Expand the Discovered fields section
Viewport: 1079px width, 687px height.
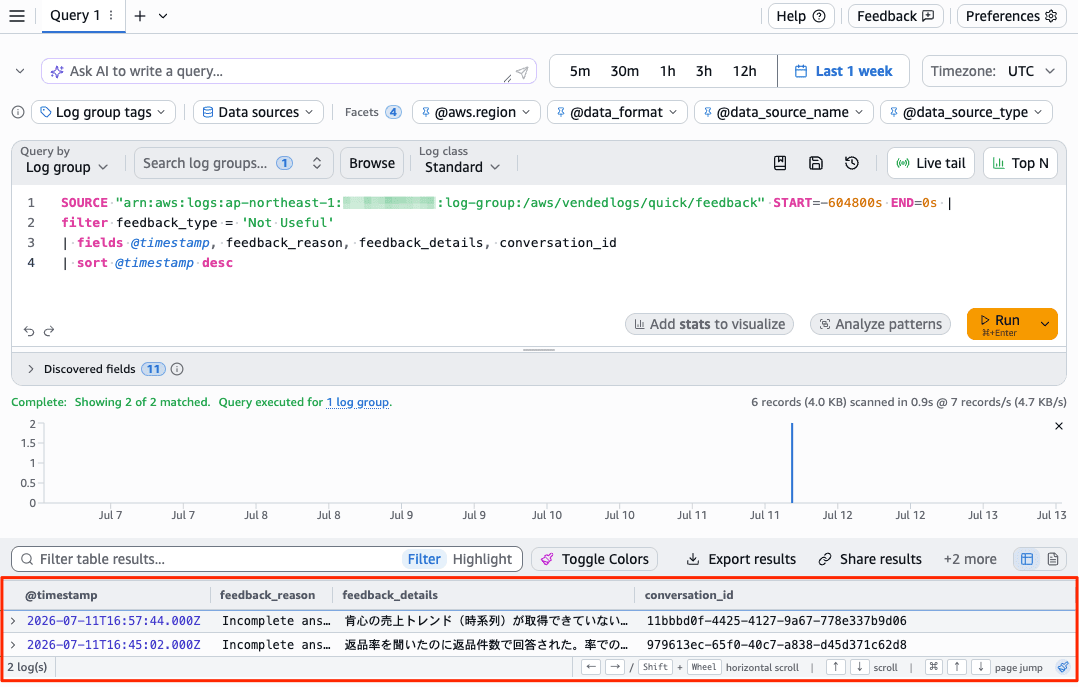coord(31,369)
